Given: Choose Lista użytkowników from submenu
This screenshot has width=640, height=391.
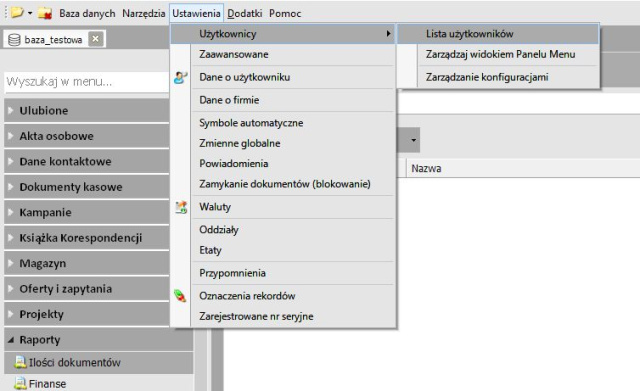Looking at the screenshot, I should [498, 34].
